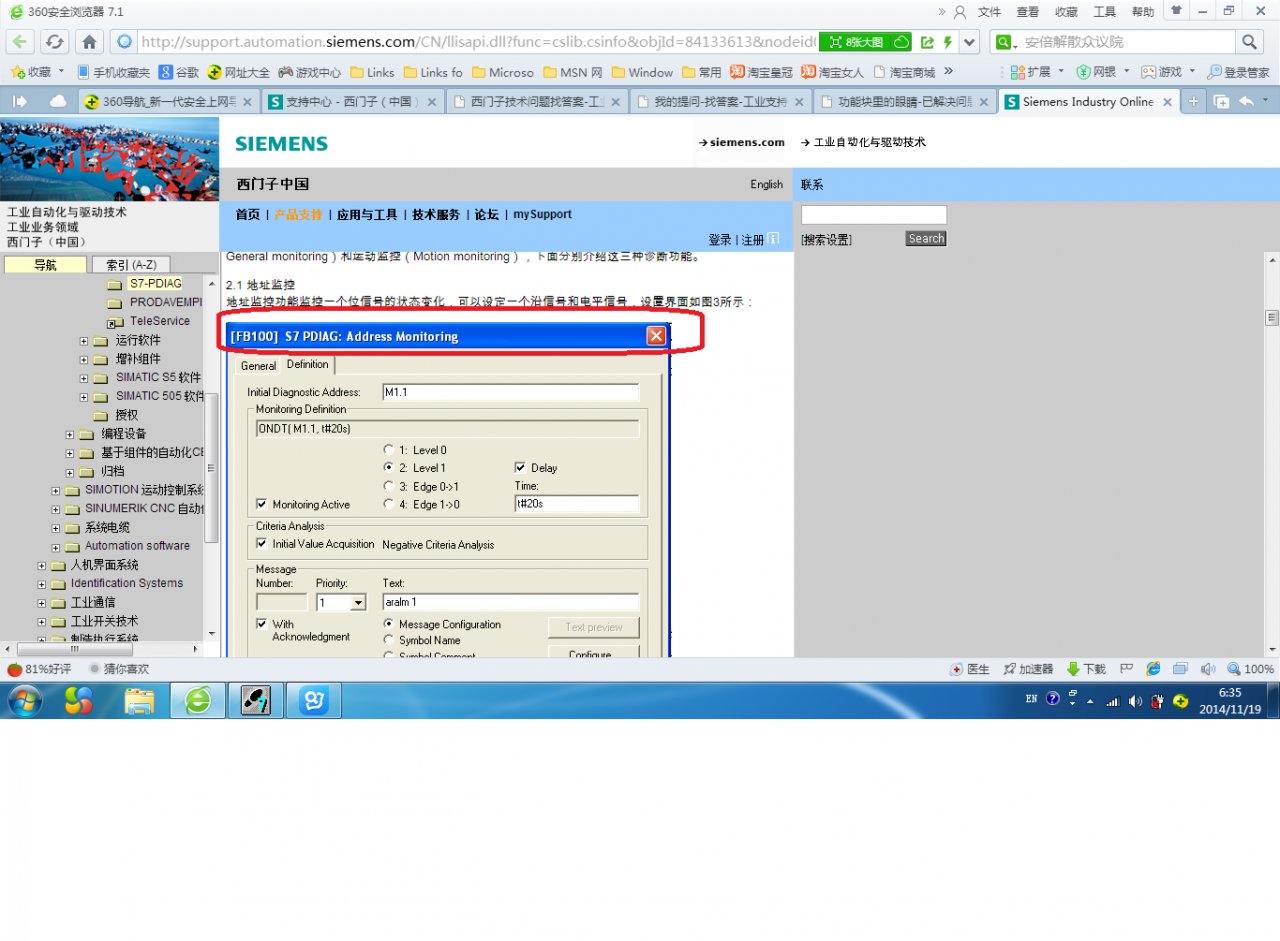Click the search magnifier button
This screenshot has height=941, width=1280.
coord(1250,42)
